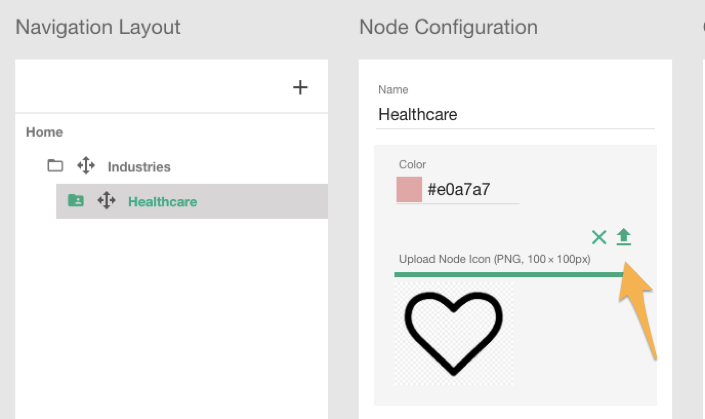Click the #e0a7a7 hex color field
The image size is (705, 419).
(x=471, y=190)
